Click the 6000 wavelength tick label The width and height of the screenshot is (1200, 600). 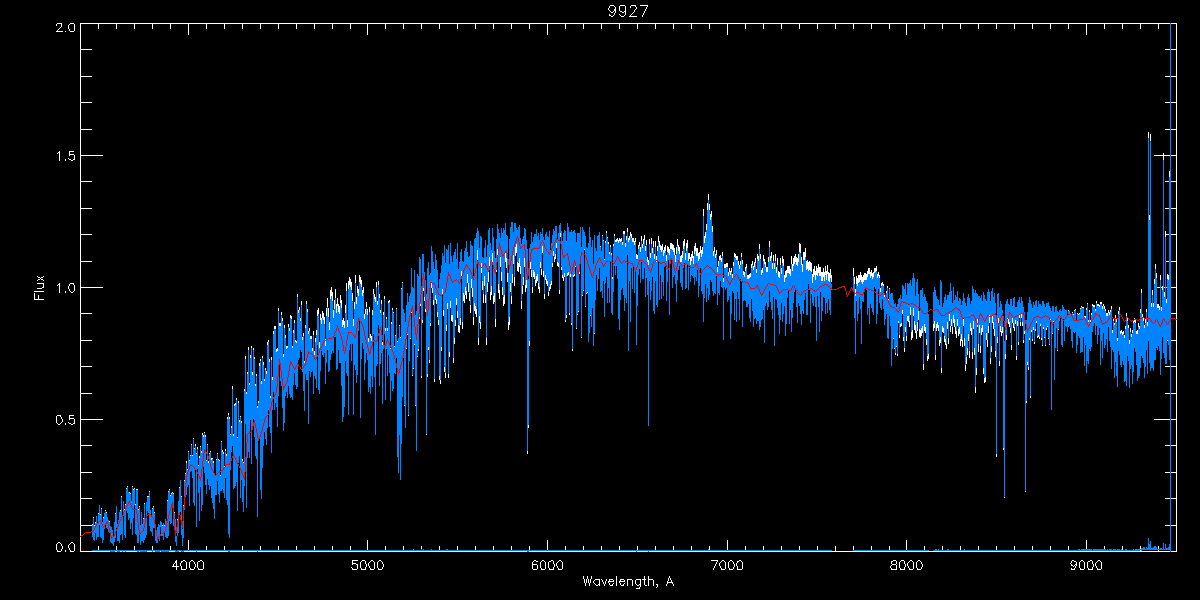pos(547,563)
